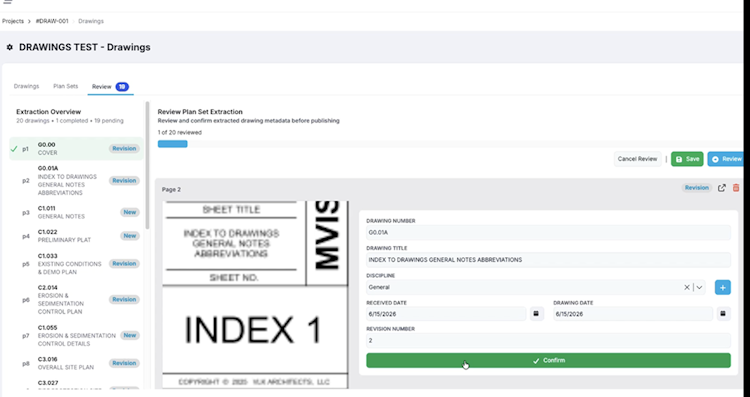Open Received Date calendar picker
The width and height of the screenshot is (750, 397).
[x=536, y=314]
